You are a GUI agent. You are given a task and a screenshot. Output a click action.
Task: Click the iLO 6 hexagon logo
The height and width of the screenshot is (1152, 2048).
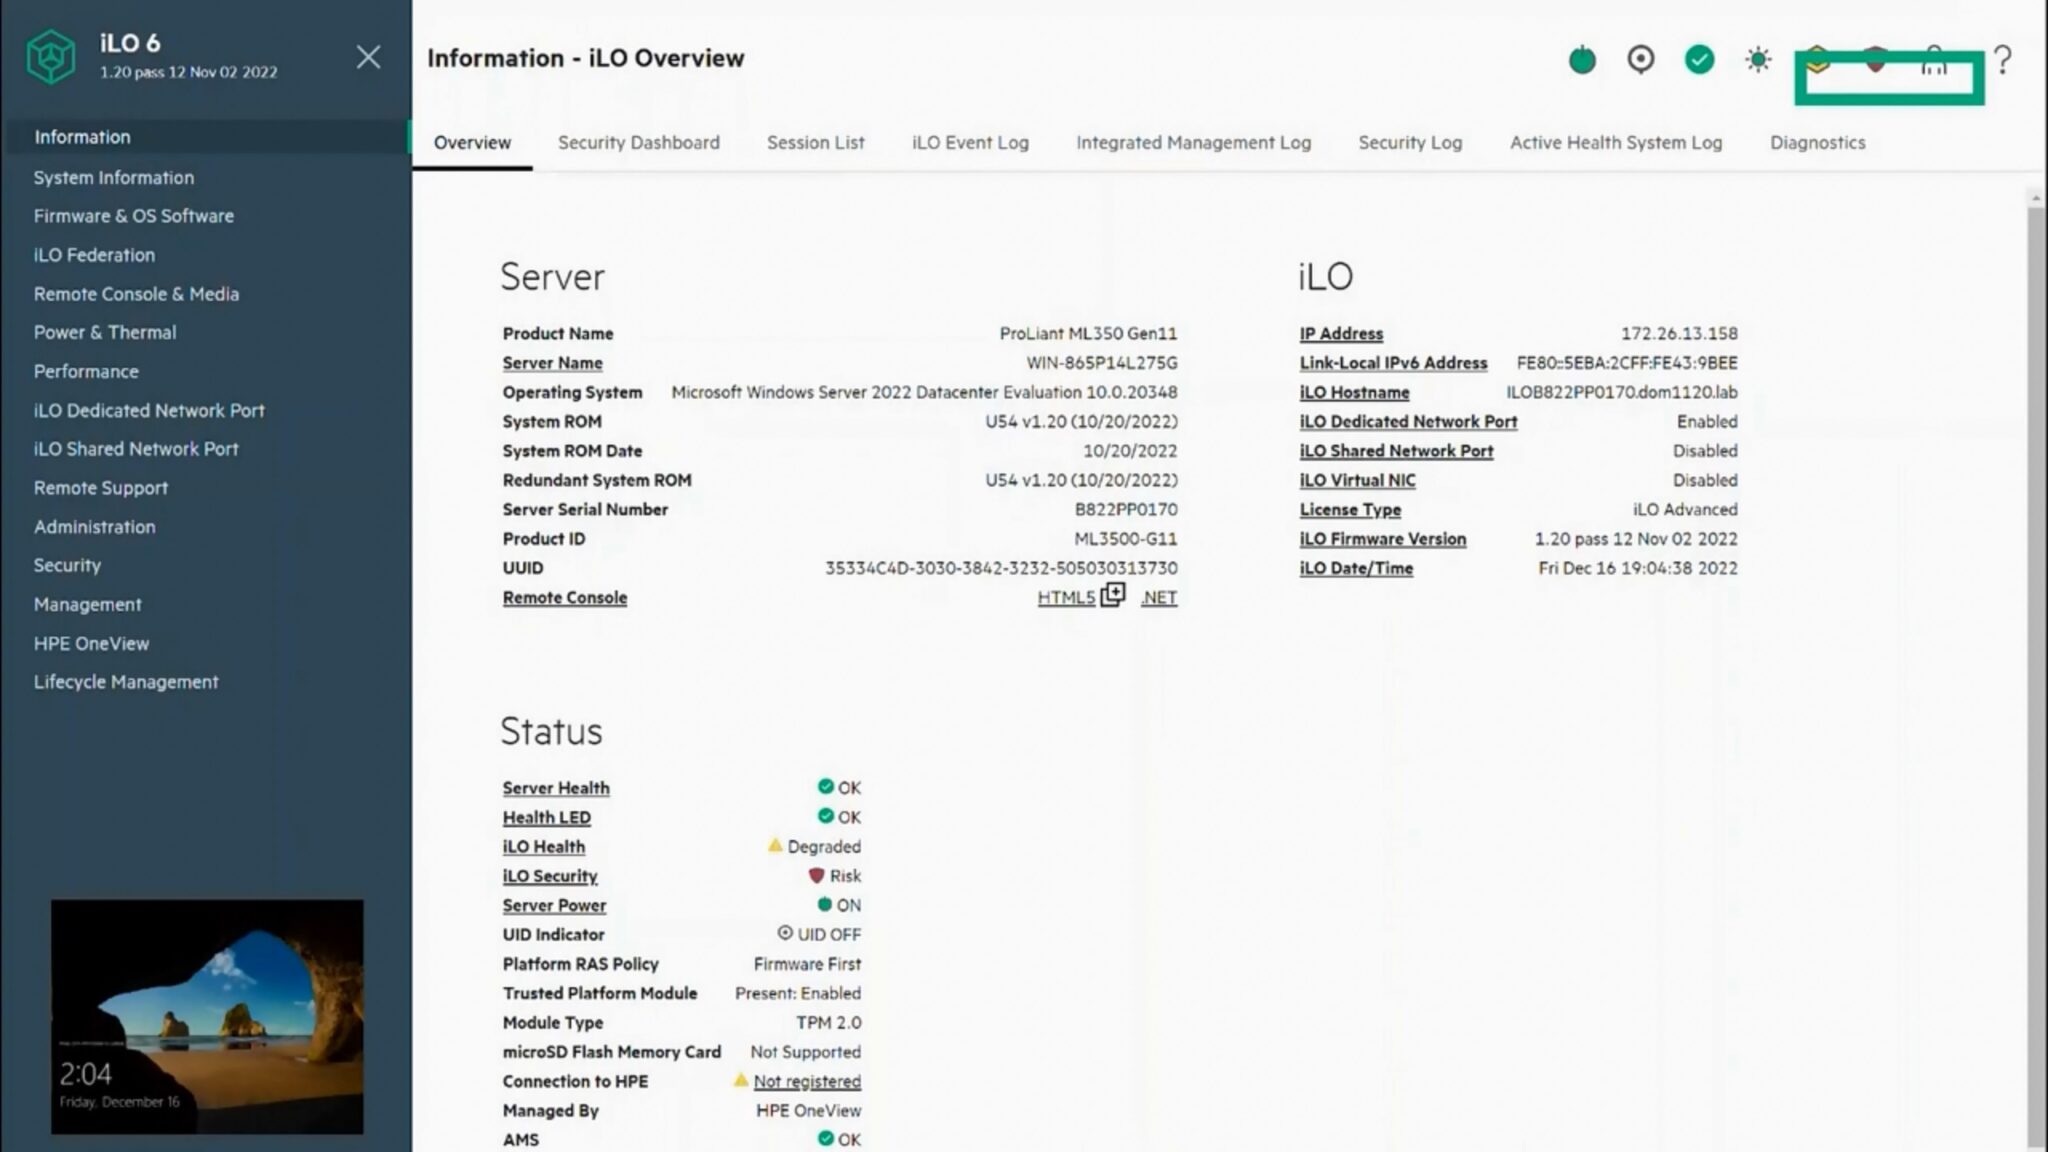tap(50, 56)
